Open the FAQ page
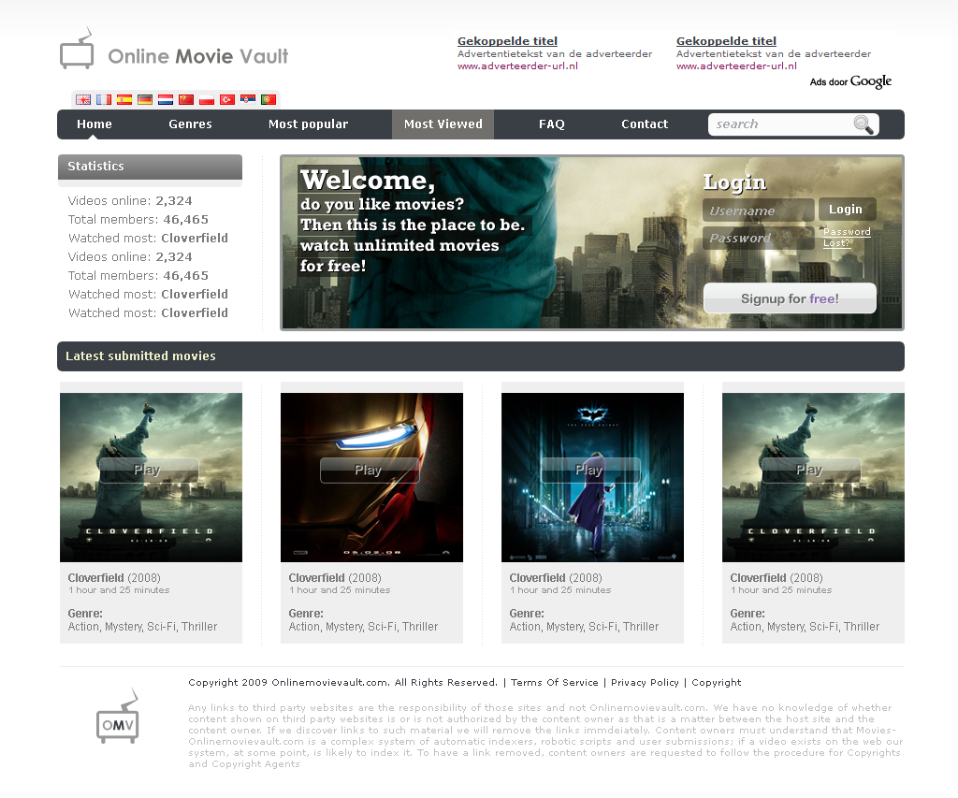 pos(552,124)
